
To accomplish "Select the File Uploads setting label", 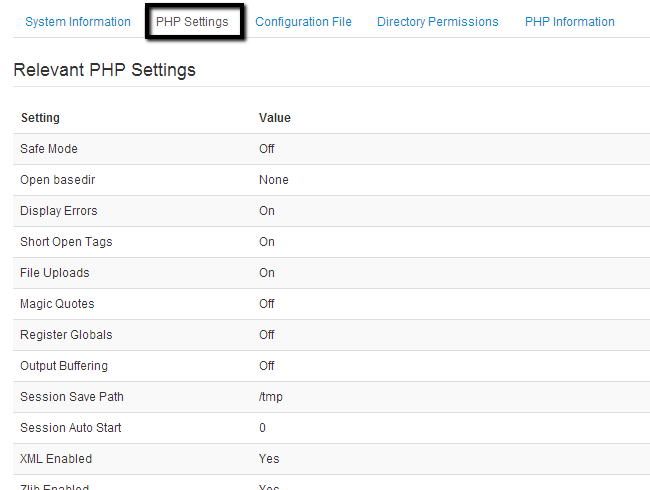I will tap(55, 273).
